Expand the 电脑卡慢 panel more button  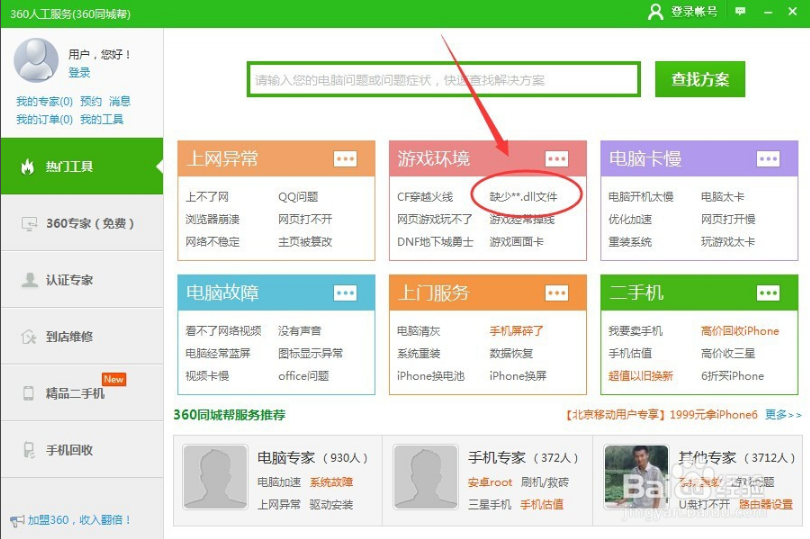768,159
